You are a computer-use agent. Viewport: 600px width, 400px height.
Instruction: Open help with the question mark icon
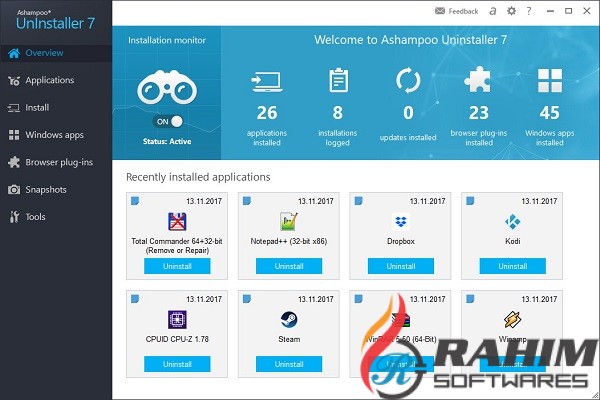tap(529, 11)
